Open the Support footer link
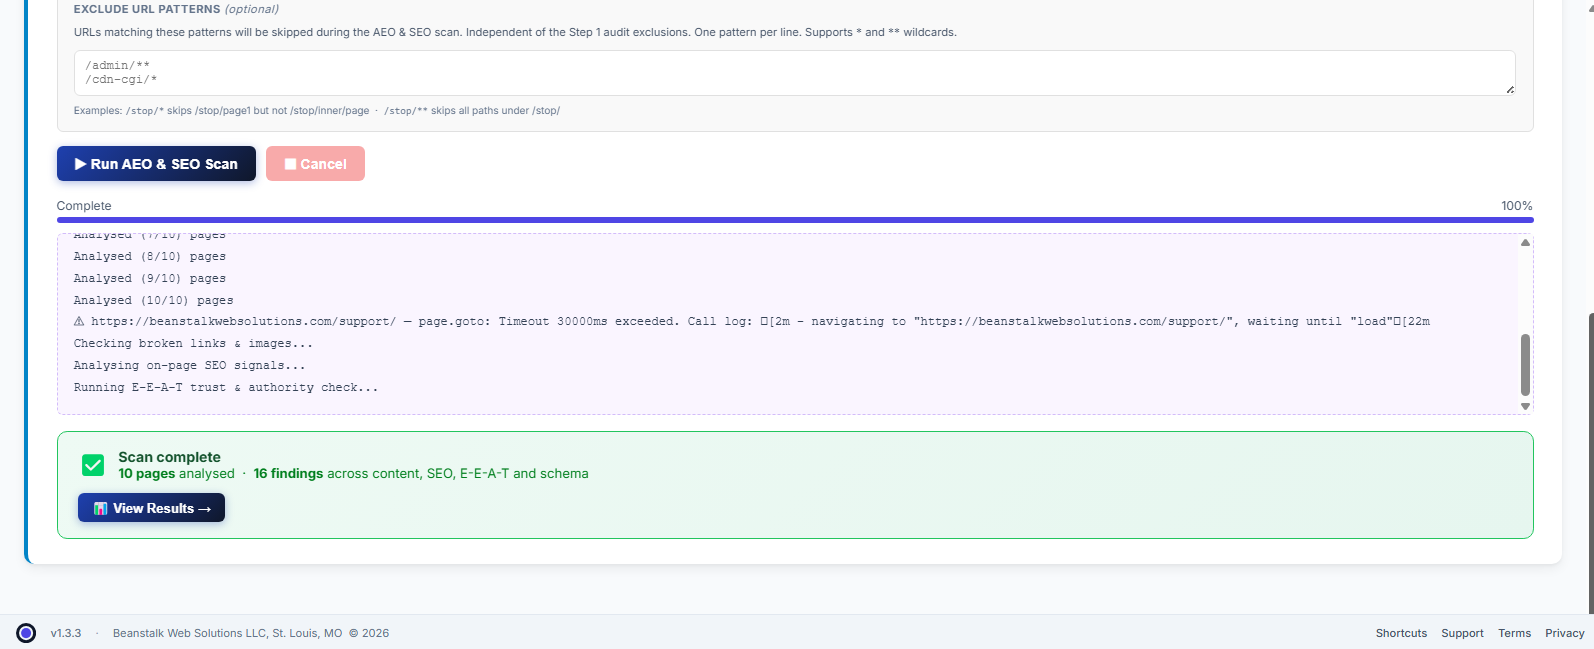The image size is (1594, 649). pos(1462,633)
